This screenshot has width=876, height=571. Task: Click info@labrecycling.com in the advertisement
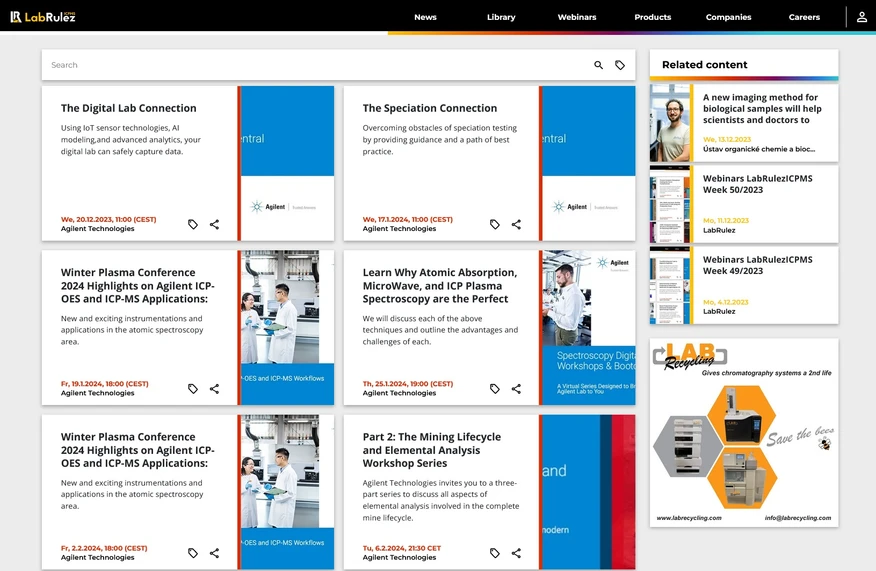coord(798,518)
